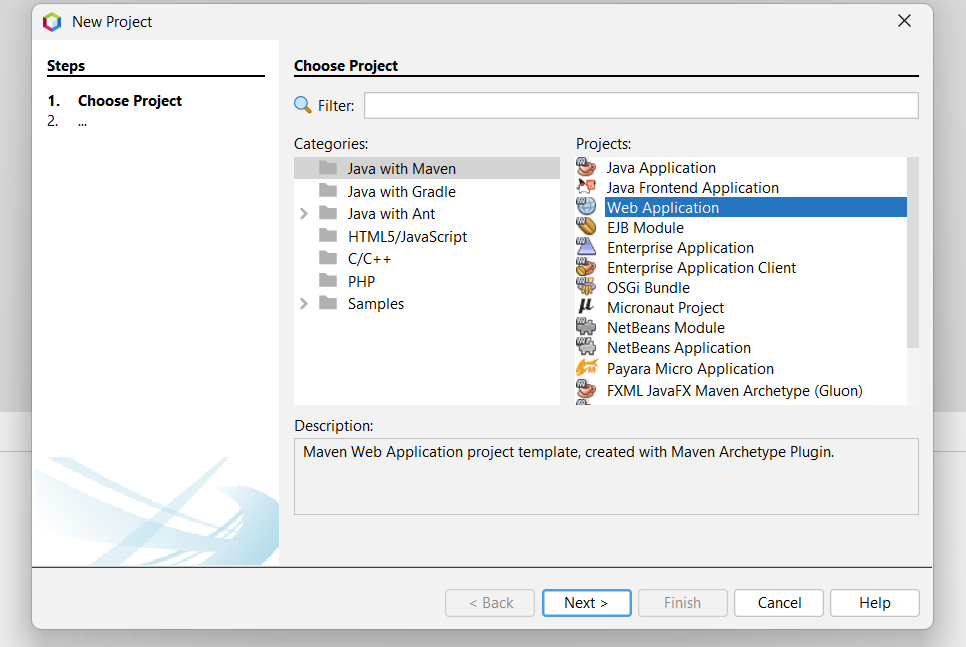Screen dimensions: 966x647
Task: Close the New Project window
Action: click(x=904, y=21)
